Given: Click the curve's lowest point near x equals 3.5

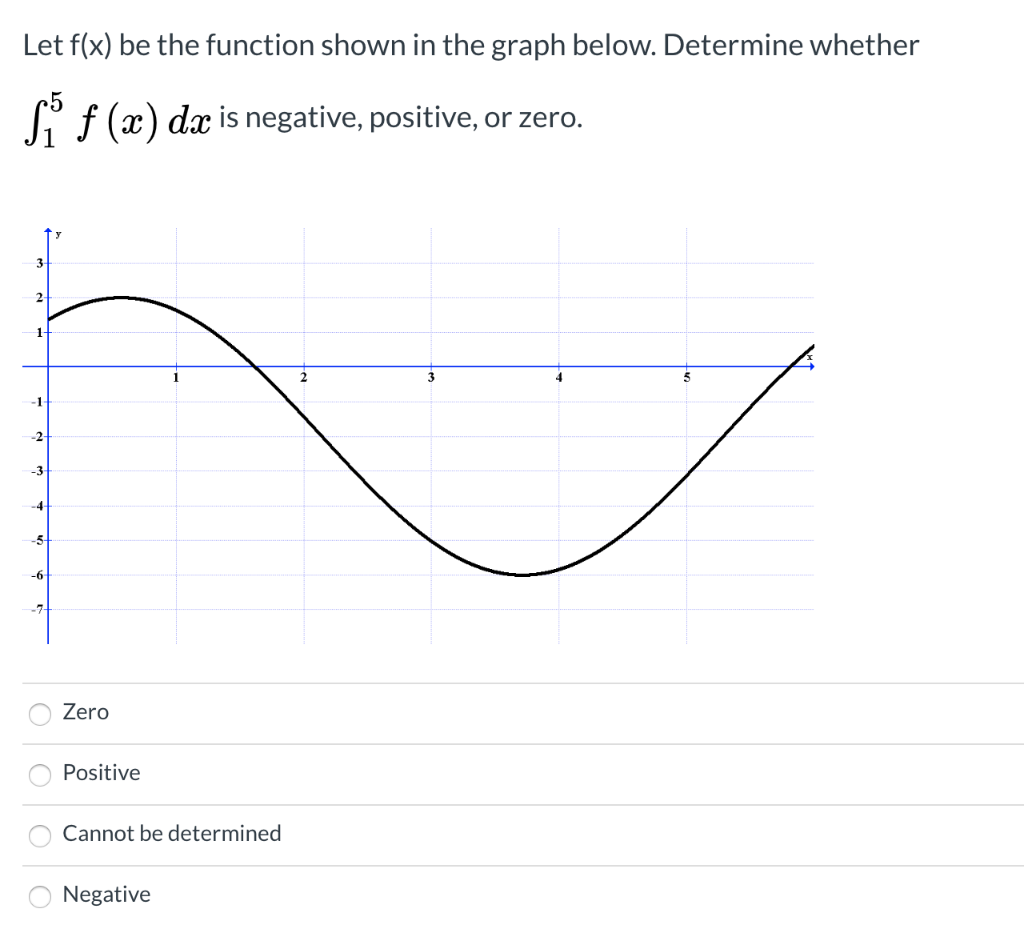Looking at the screenshot, I should tap(521, 574).
